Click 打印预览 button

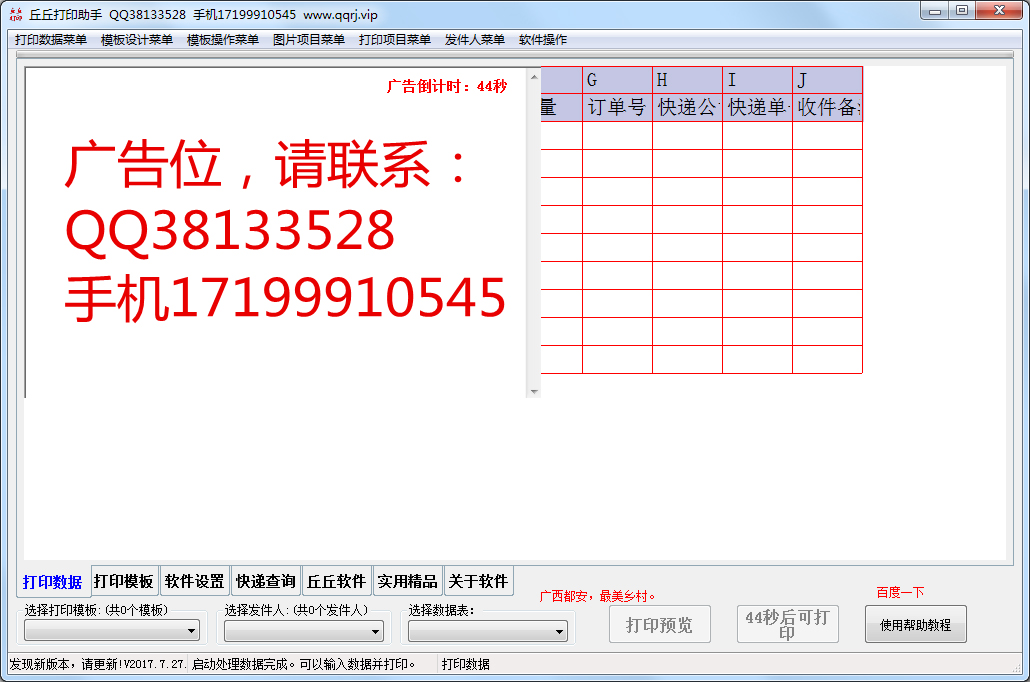tap(660, 624)
